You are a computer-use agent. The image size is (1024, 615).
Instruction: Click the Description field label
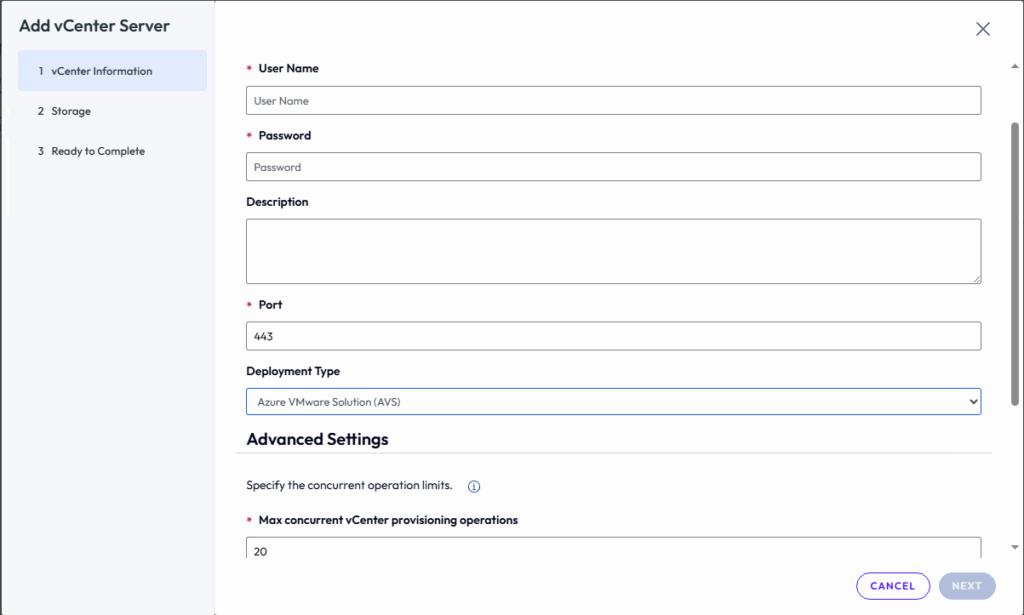pos(277,202)
